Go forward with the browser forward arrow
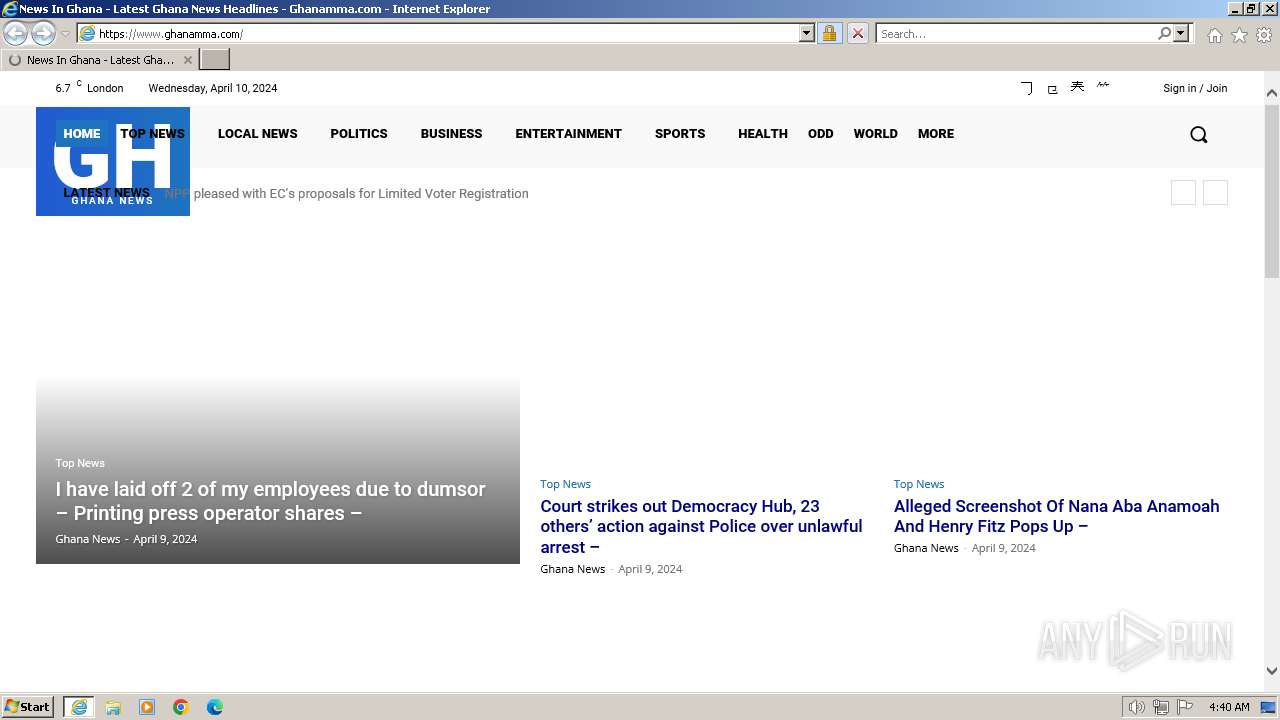Screen dimensions: 1280x720 pos(43,34)
